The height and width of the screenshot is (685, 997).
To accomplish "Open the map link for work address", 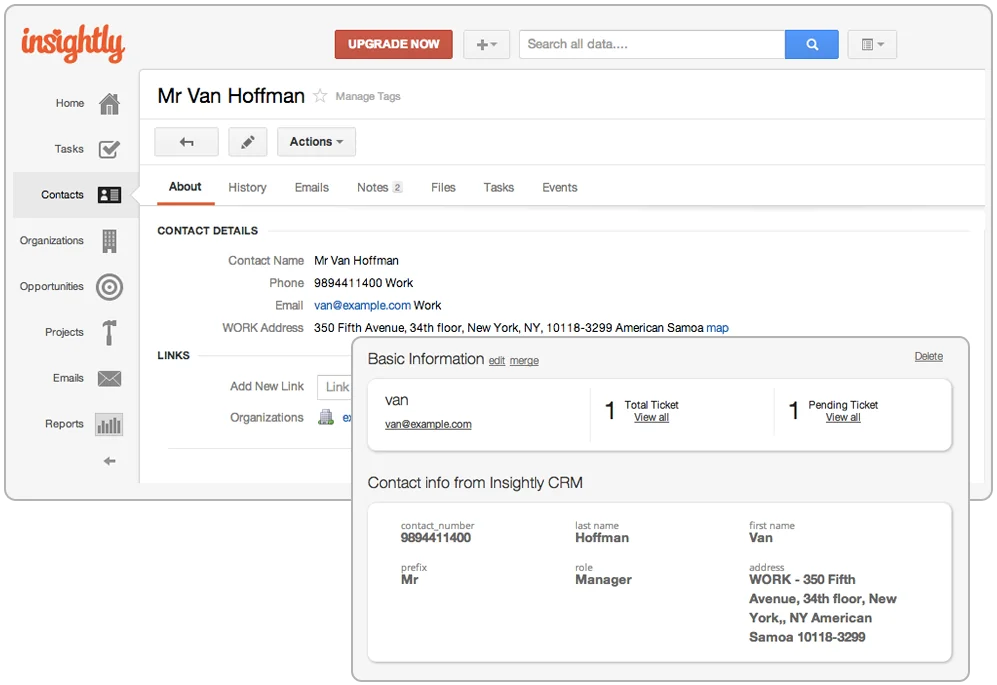I will pyautogui.click(x=717, y=328).
